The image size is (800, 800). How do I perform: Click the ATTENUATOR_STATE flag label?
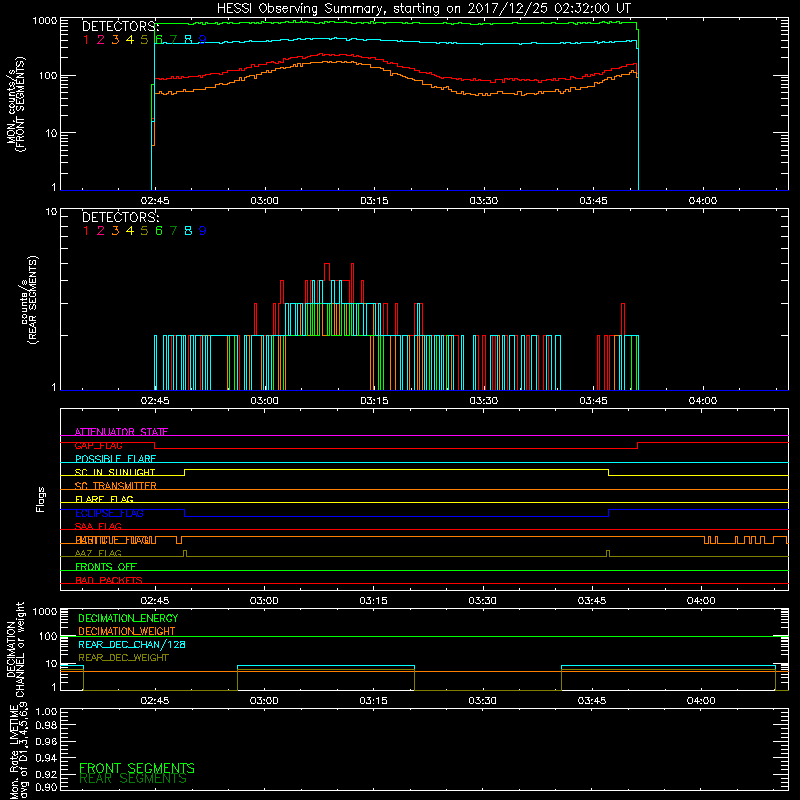[121, 432]
